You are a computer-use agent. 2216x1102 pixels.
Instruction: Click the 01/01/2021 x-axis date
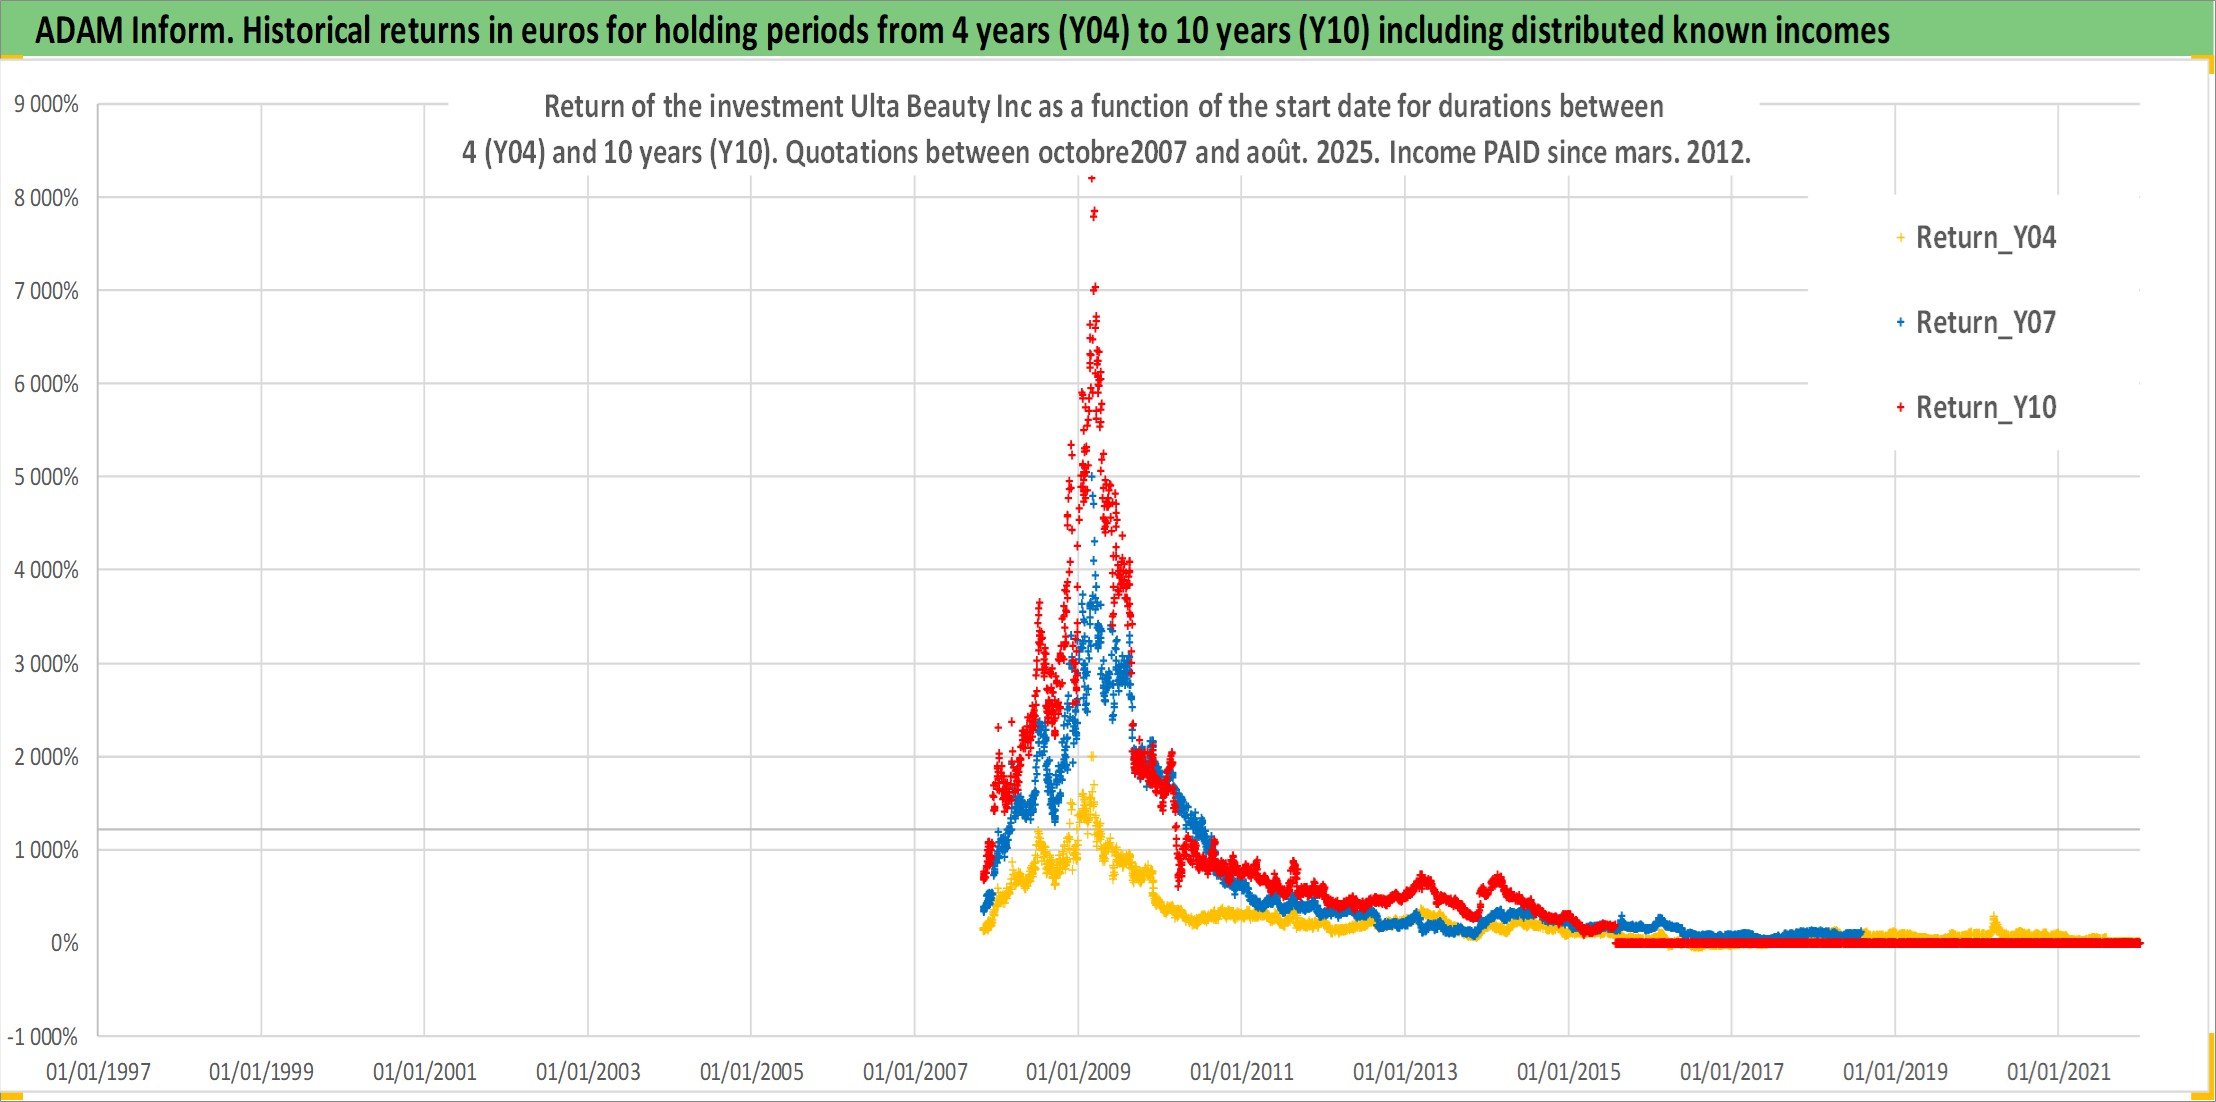2059,1072
